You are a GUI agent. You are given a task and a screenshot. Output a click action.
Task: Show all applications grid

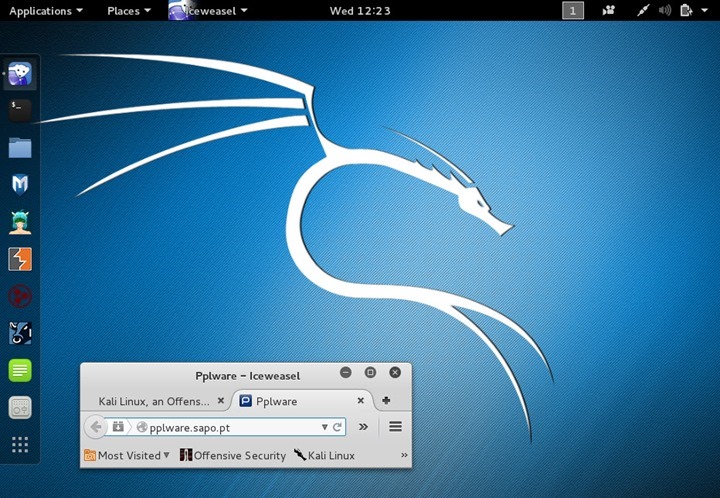20,444
